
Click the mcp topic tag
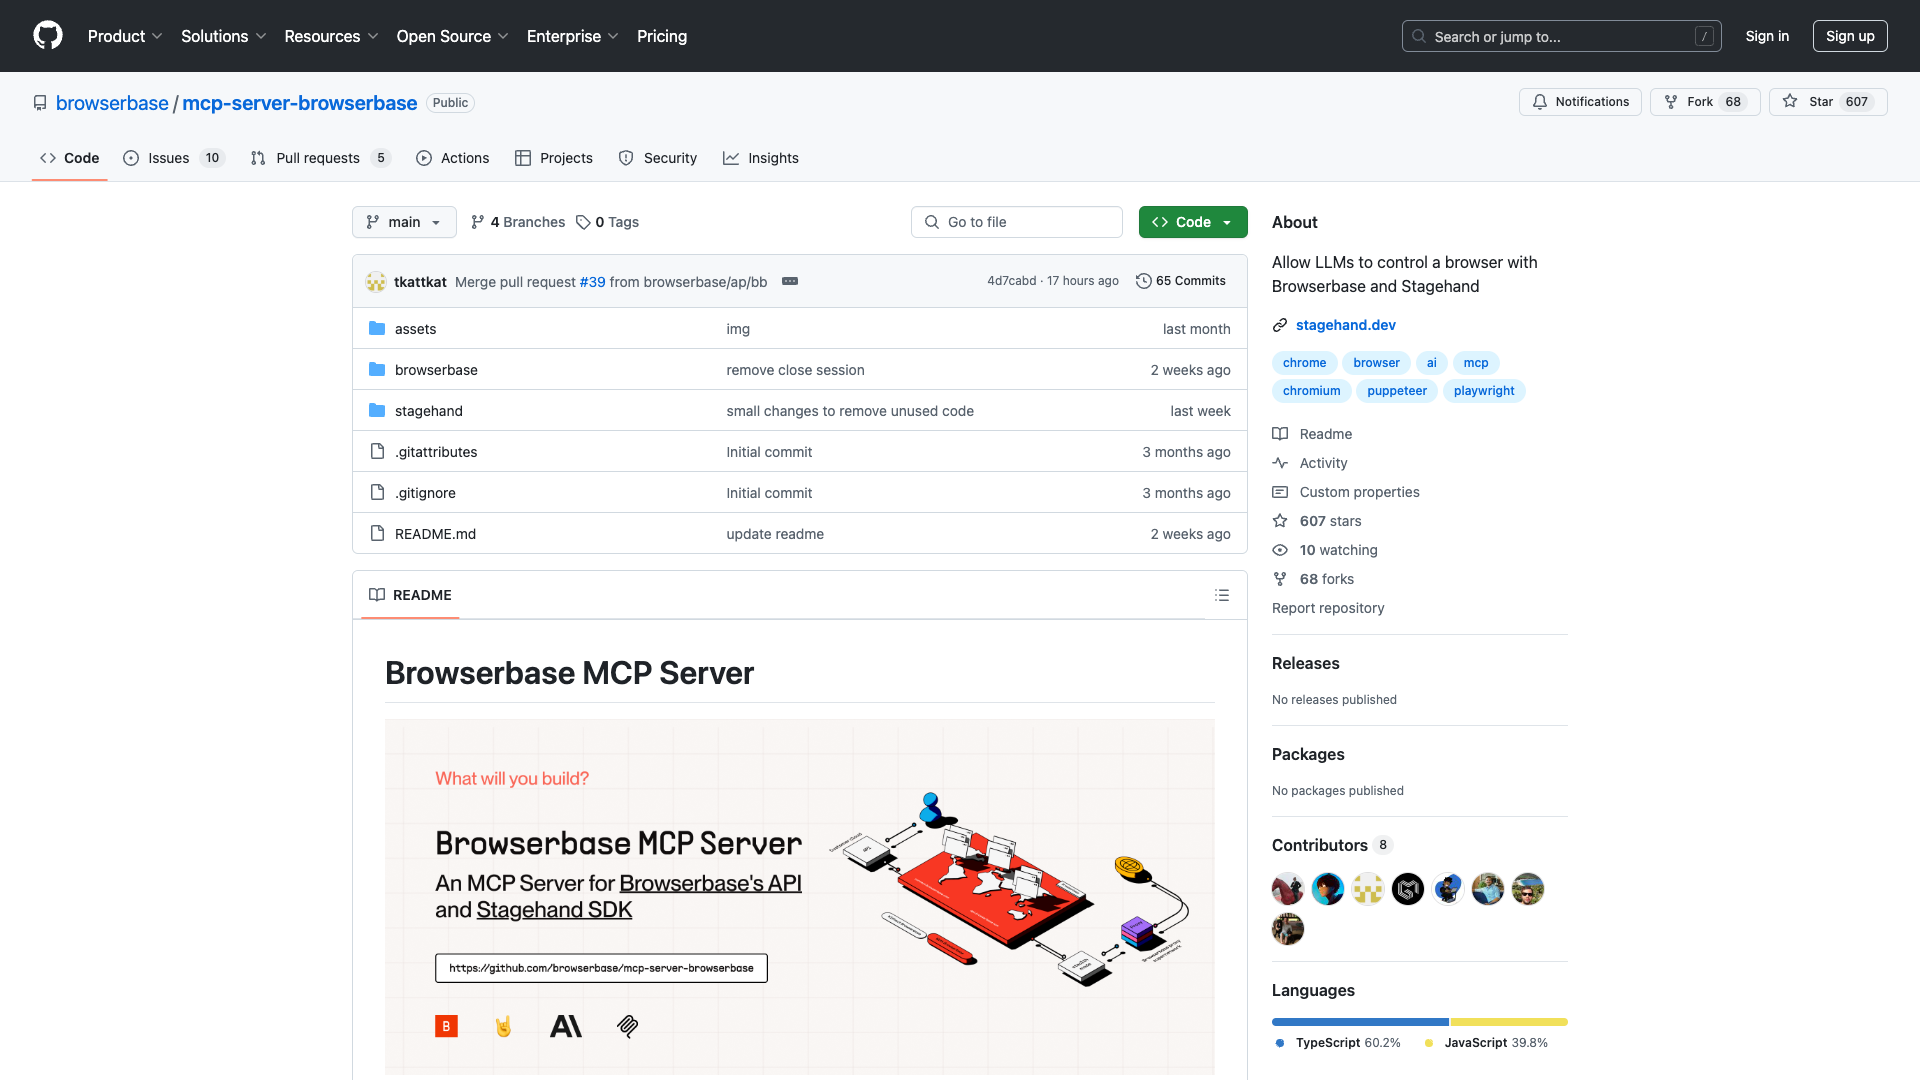pos(1476,362)
